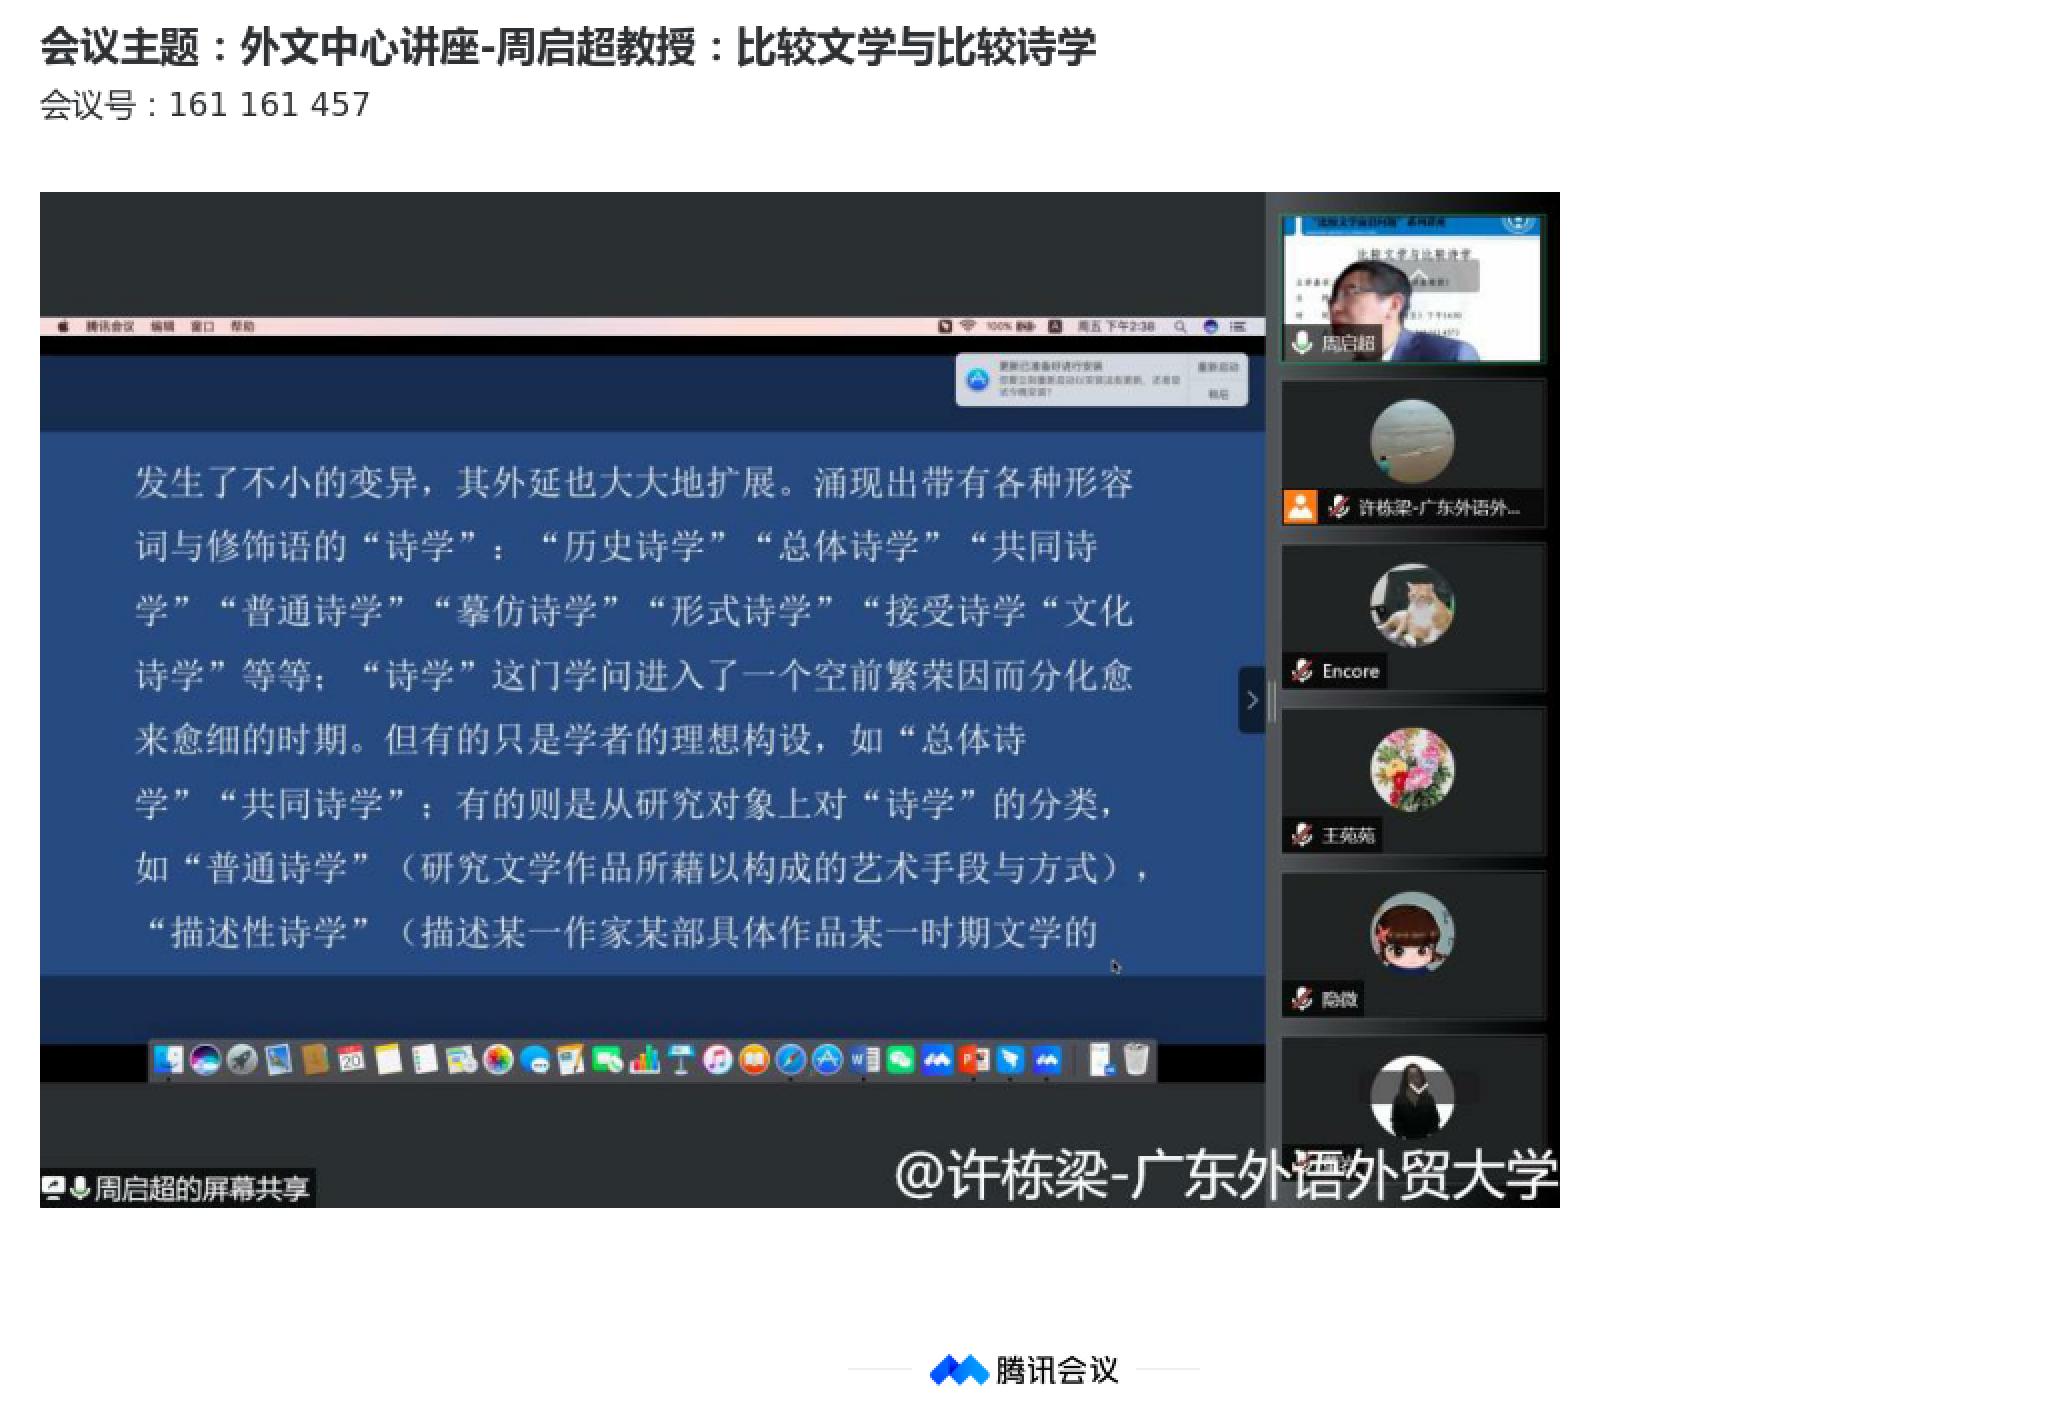Screen dimensions: 2048x1426
Task: Click the Spotlight search magnifier icon
Action: (x=1180, y=327)
